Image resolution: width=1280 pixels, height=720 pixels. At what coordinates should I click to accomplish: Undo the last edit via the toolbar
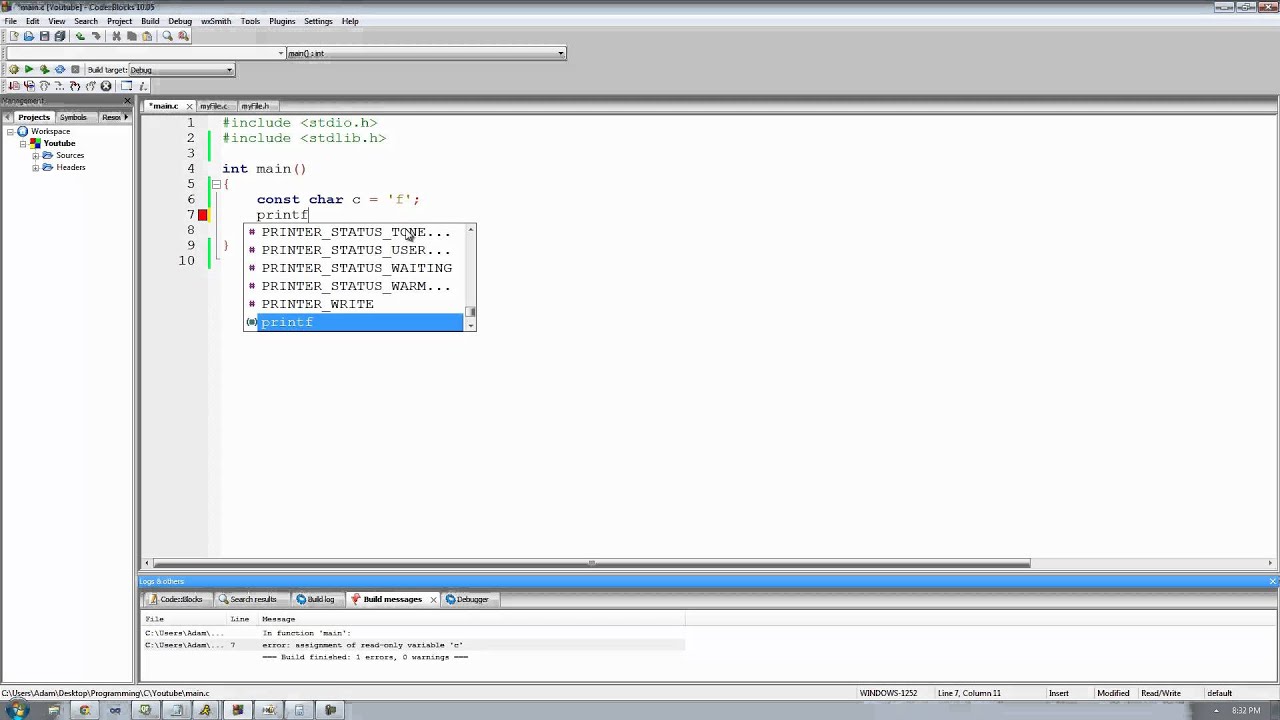(80, 36)
